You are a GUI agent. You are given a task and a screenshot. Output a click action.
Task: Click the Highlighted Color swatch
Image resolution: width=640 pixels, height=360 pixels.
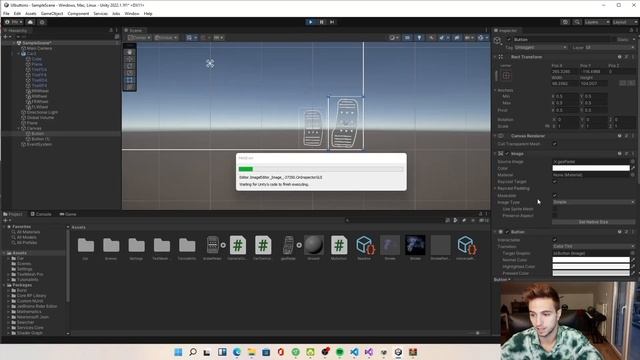point(591,267)
